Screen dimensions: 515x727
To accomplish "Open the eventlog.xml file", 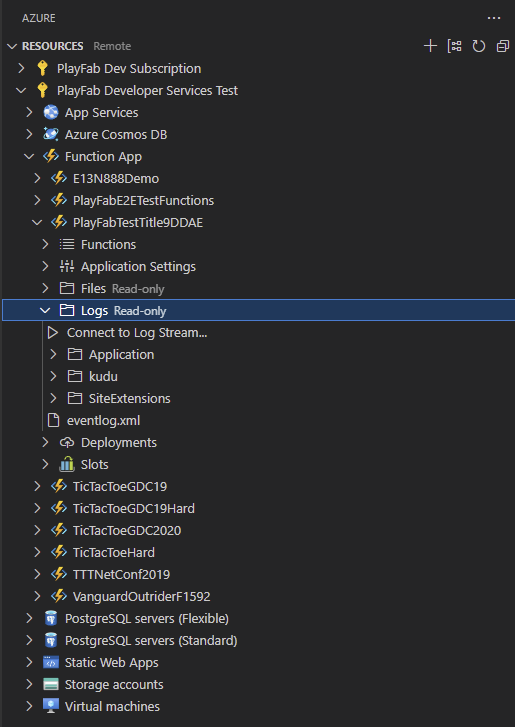I will coord(103,421).
